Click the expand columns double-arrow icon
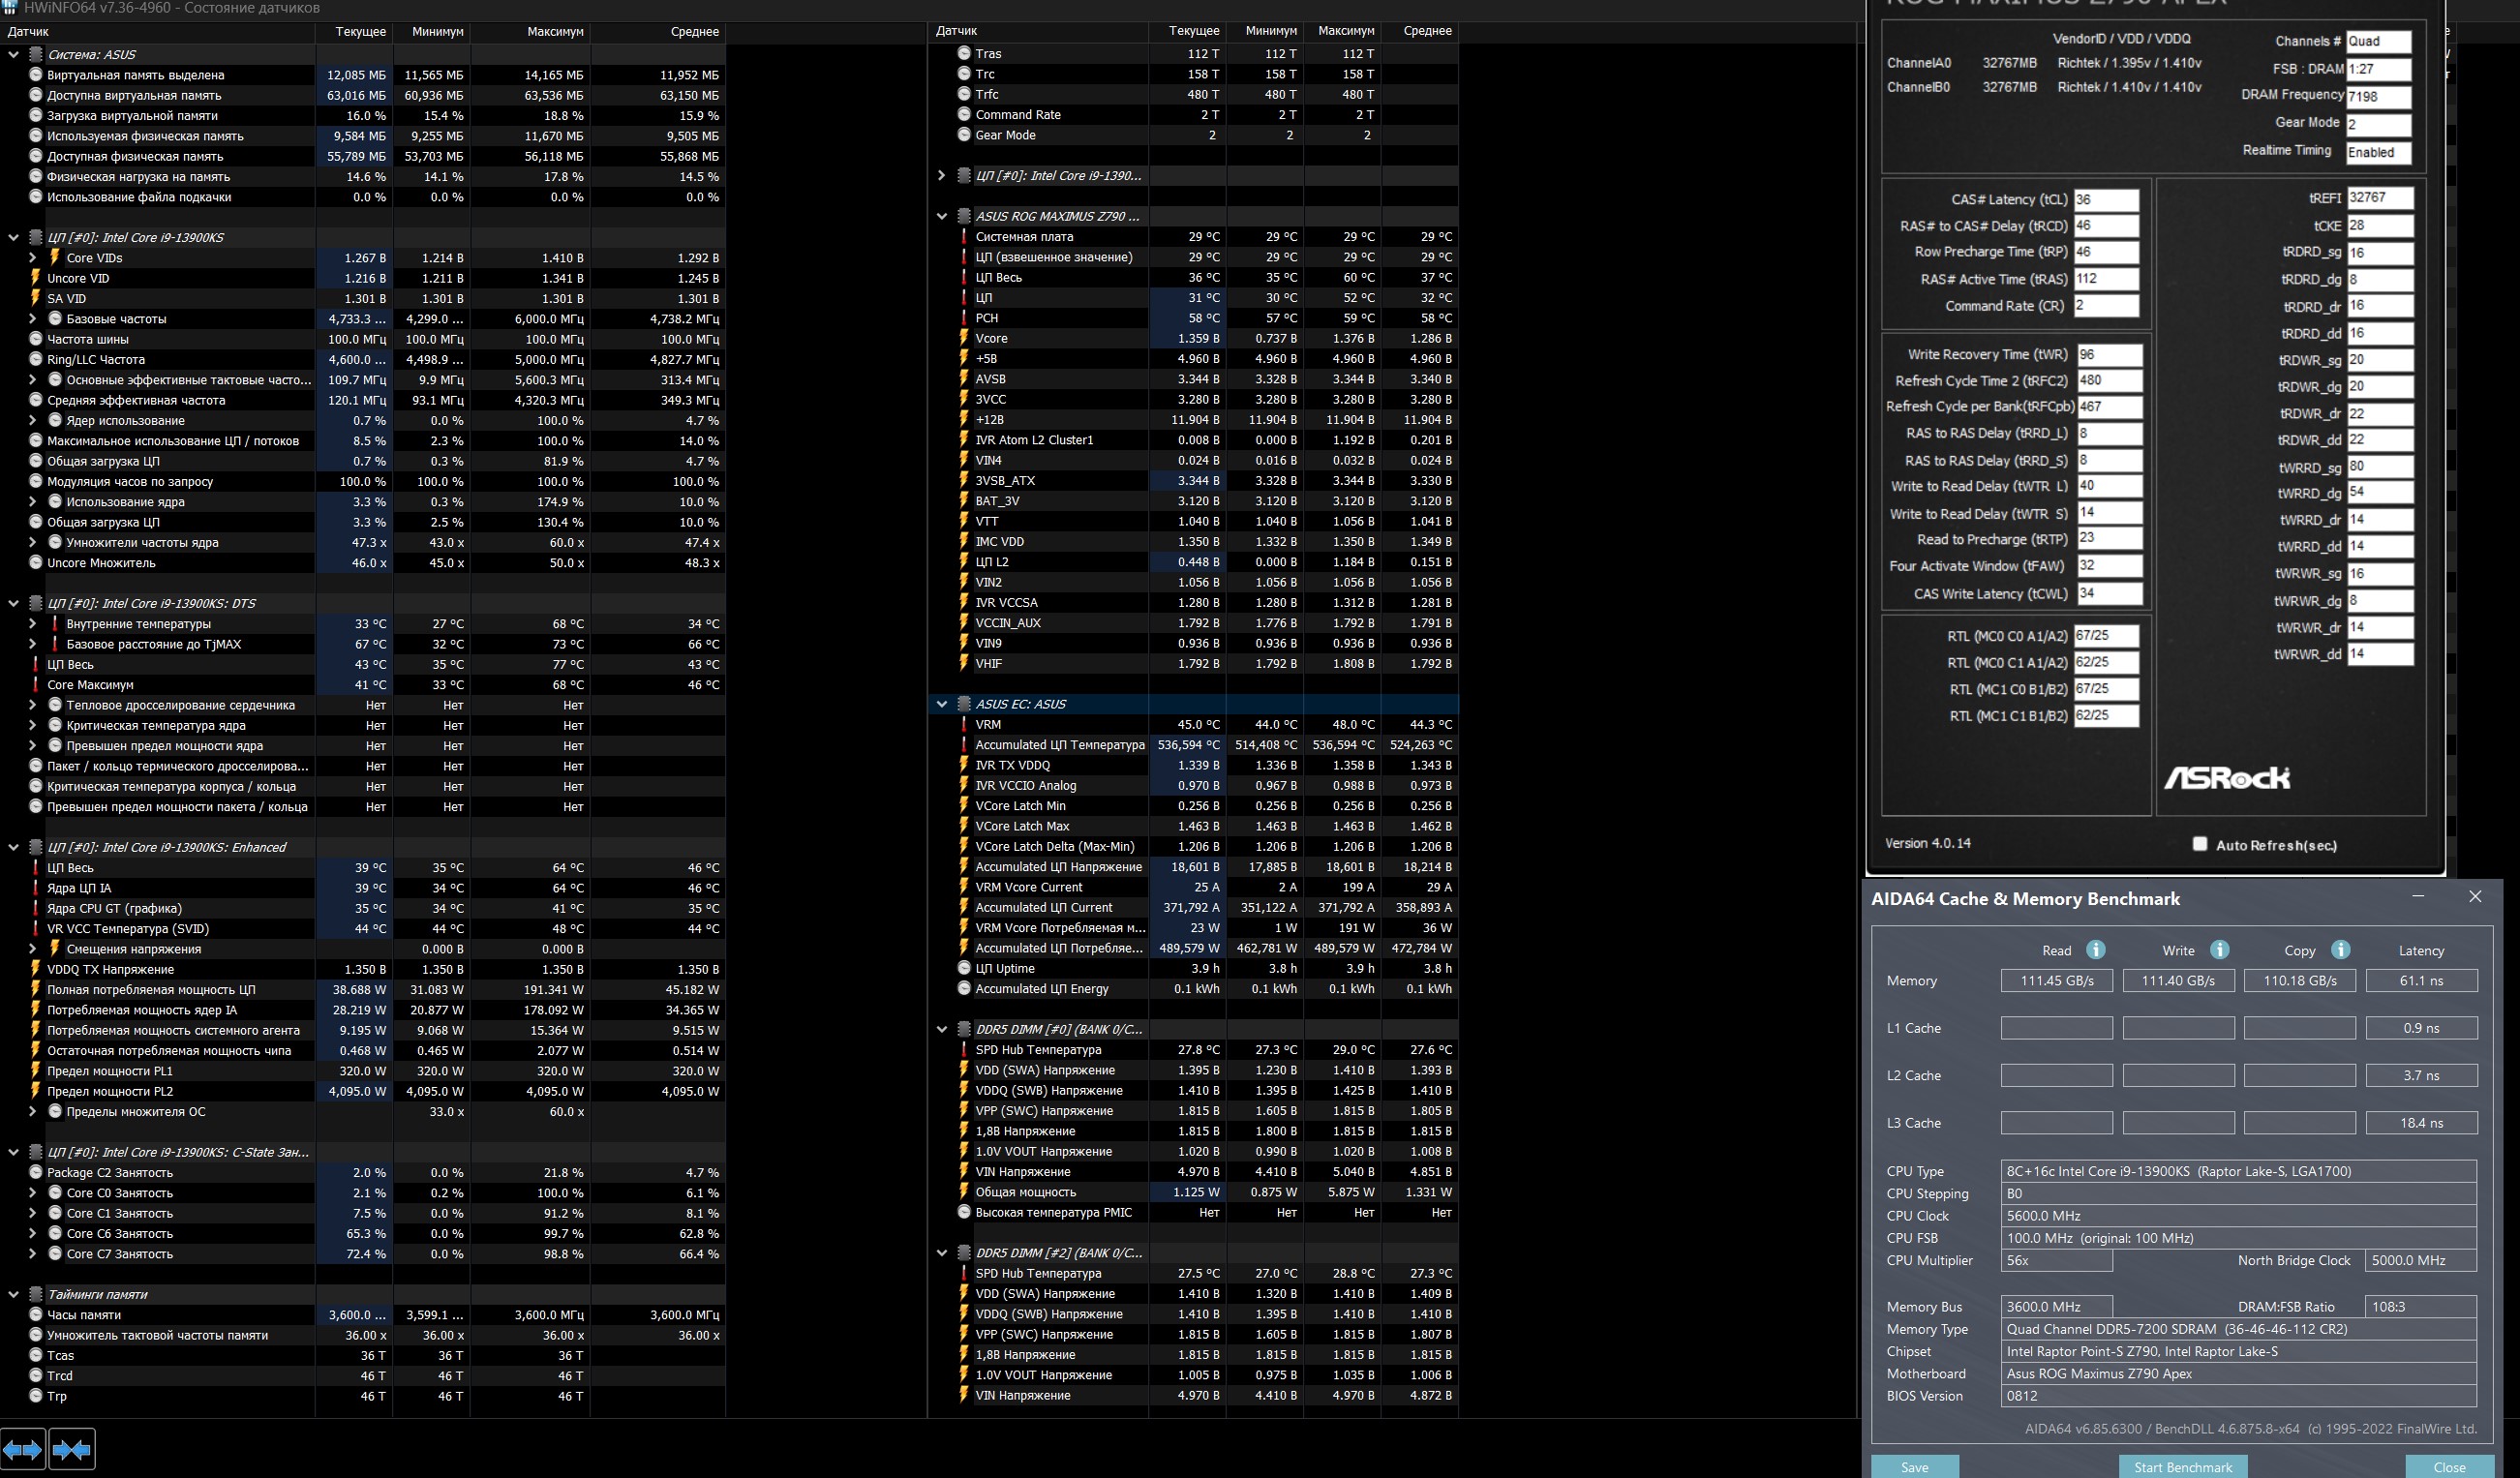 pyautogui.click(x=22, y=1449)
